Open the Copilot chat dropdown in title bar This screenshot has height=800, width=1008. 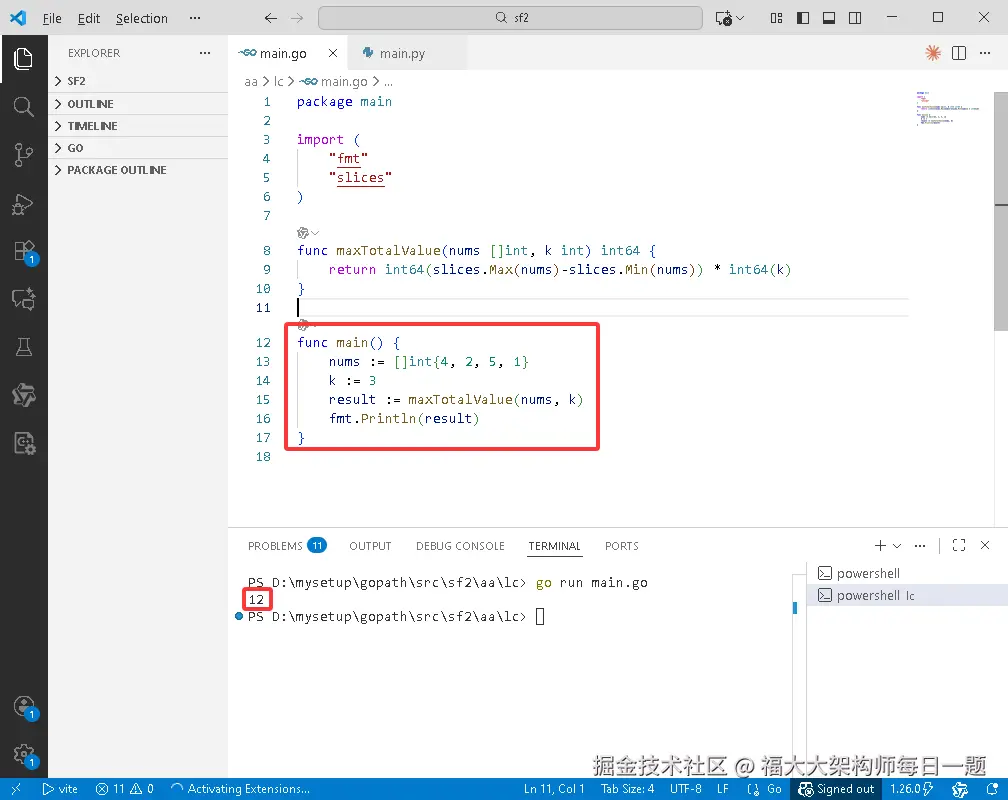tap(740, 18)
